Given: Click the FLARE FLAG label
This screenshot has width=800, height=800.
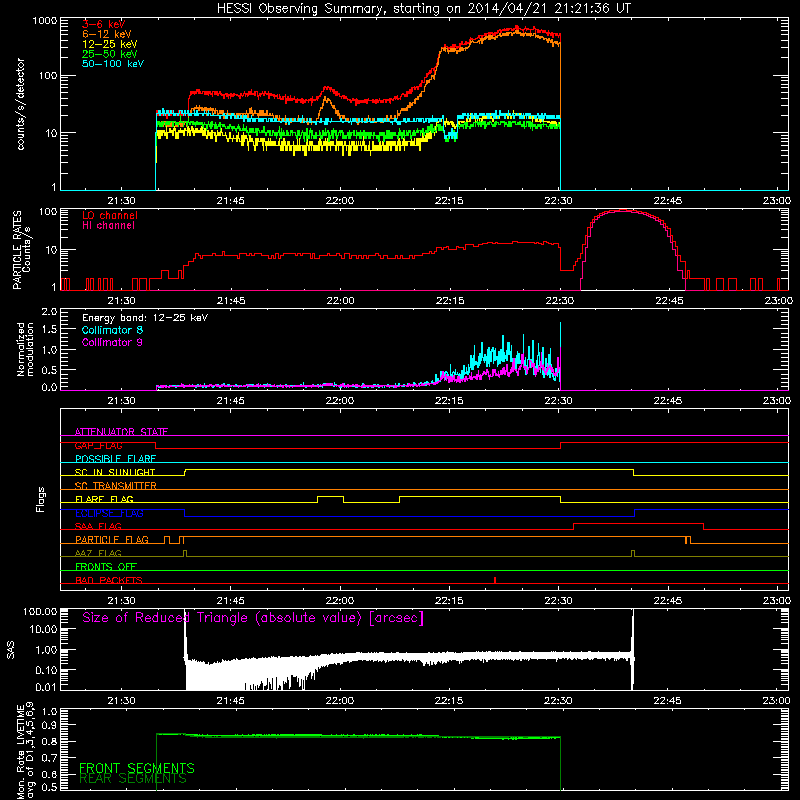Looking at the screenshot, I should [104, 499].
